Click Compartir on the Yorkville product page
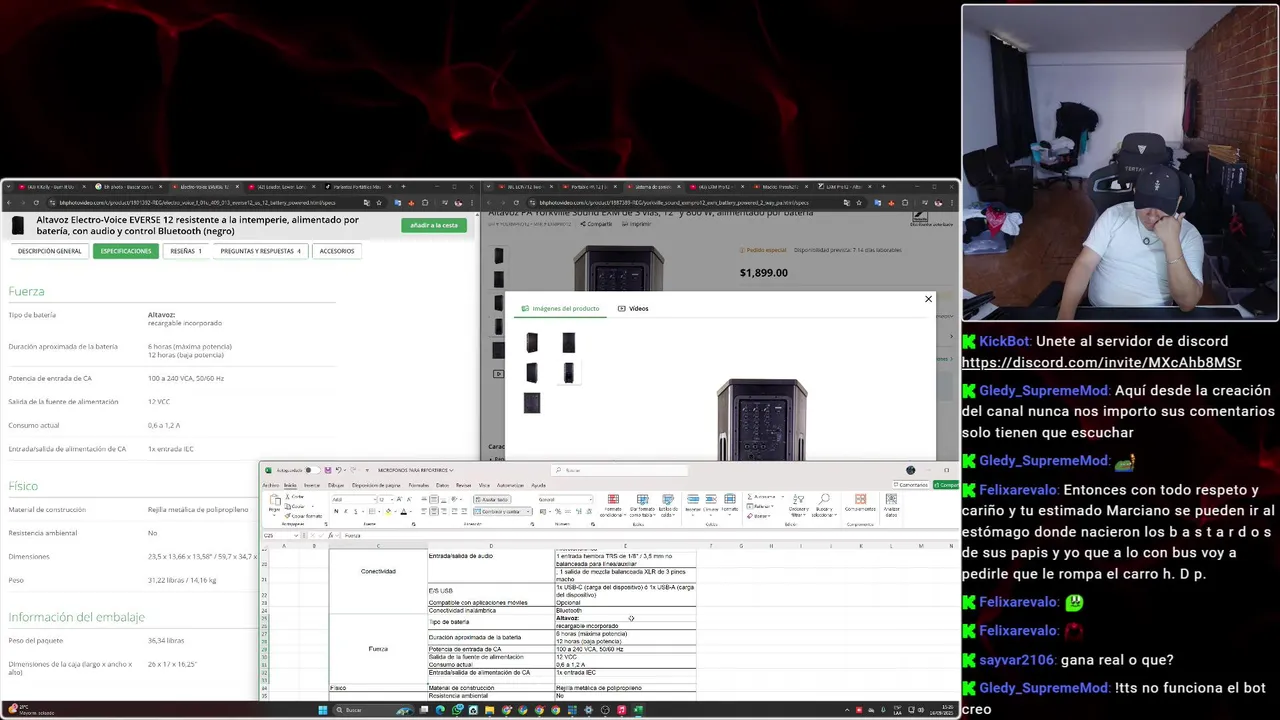The width and height of the screenshot is (1280, 720). coord(595,224)
